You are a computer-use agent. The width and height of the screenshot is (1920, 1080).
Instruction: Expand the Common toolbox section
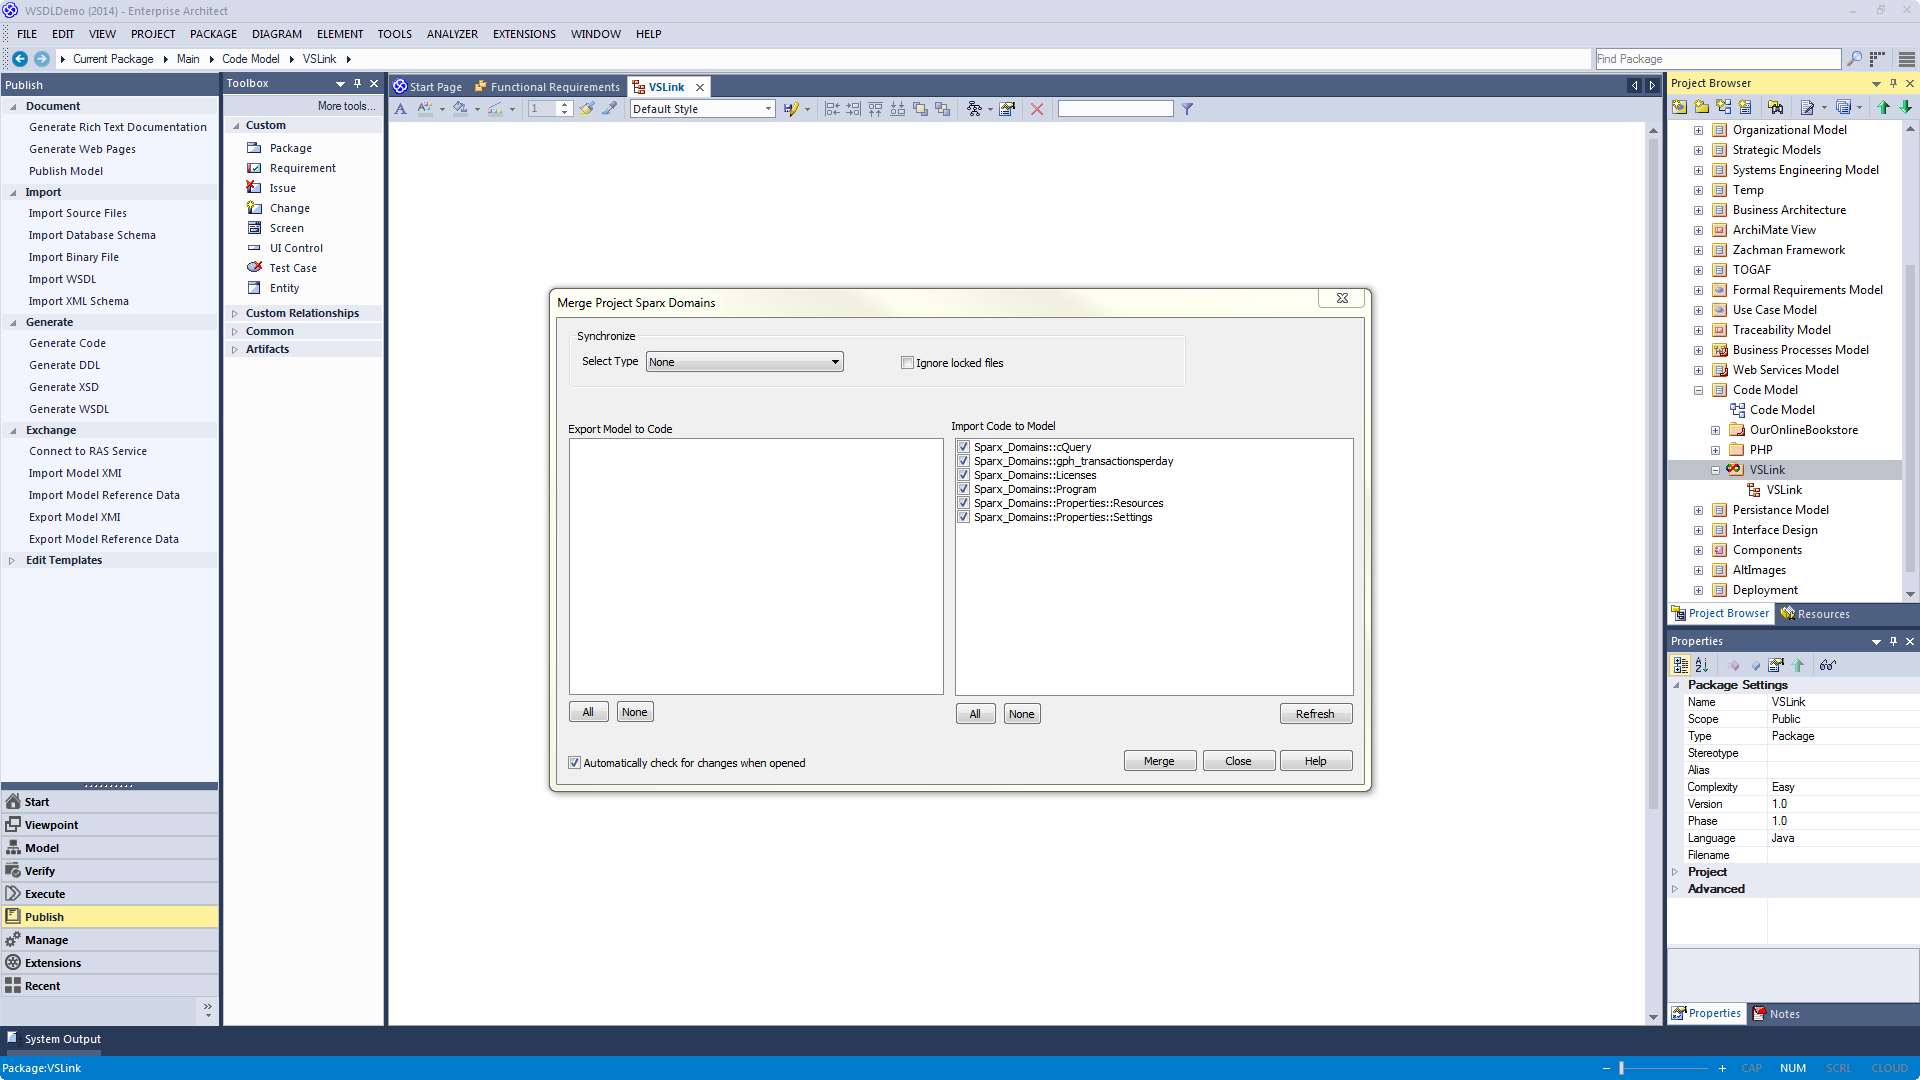[235, 331]
